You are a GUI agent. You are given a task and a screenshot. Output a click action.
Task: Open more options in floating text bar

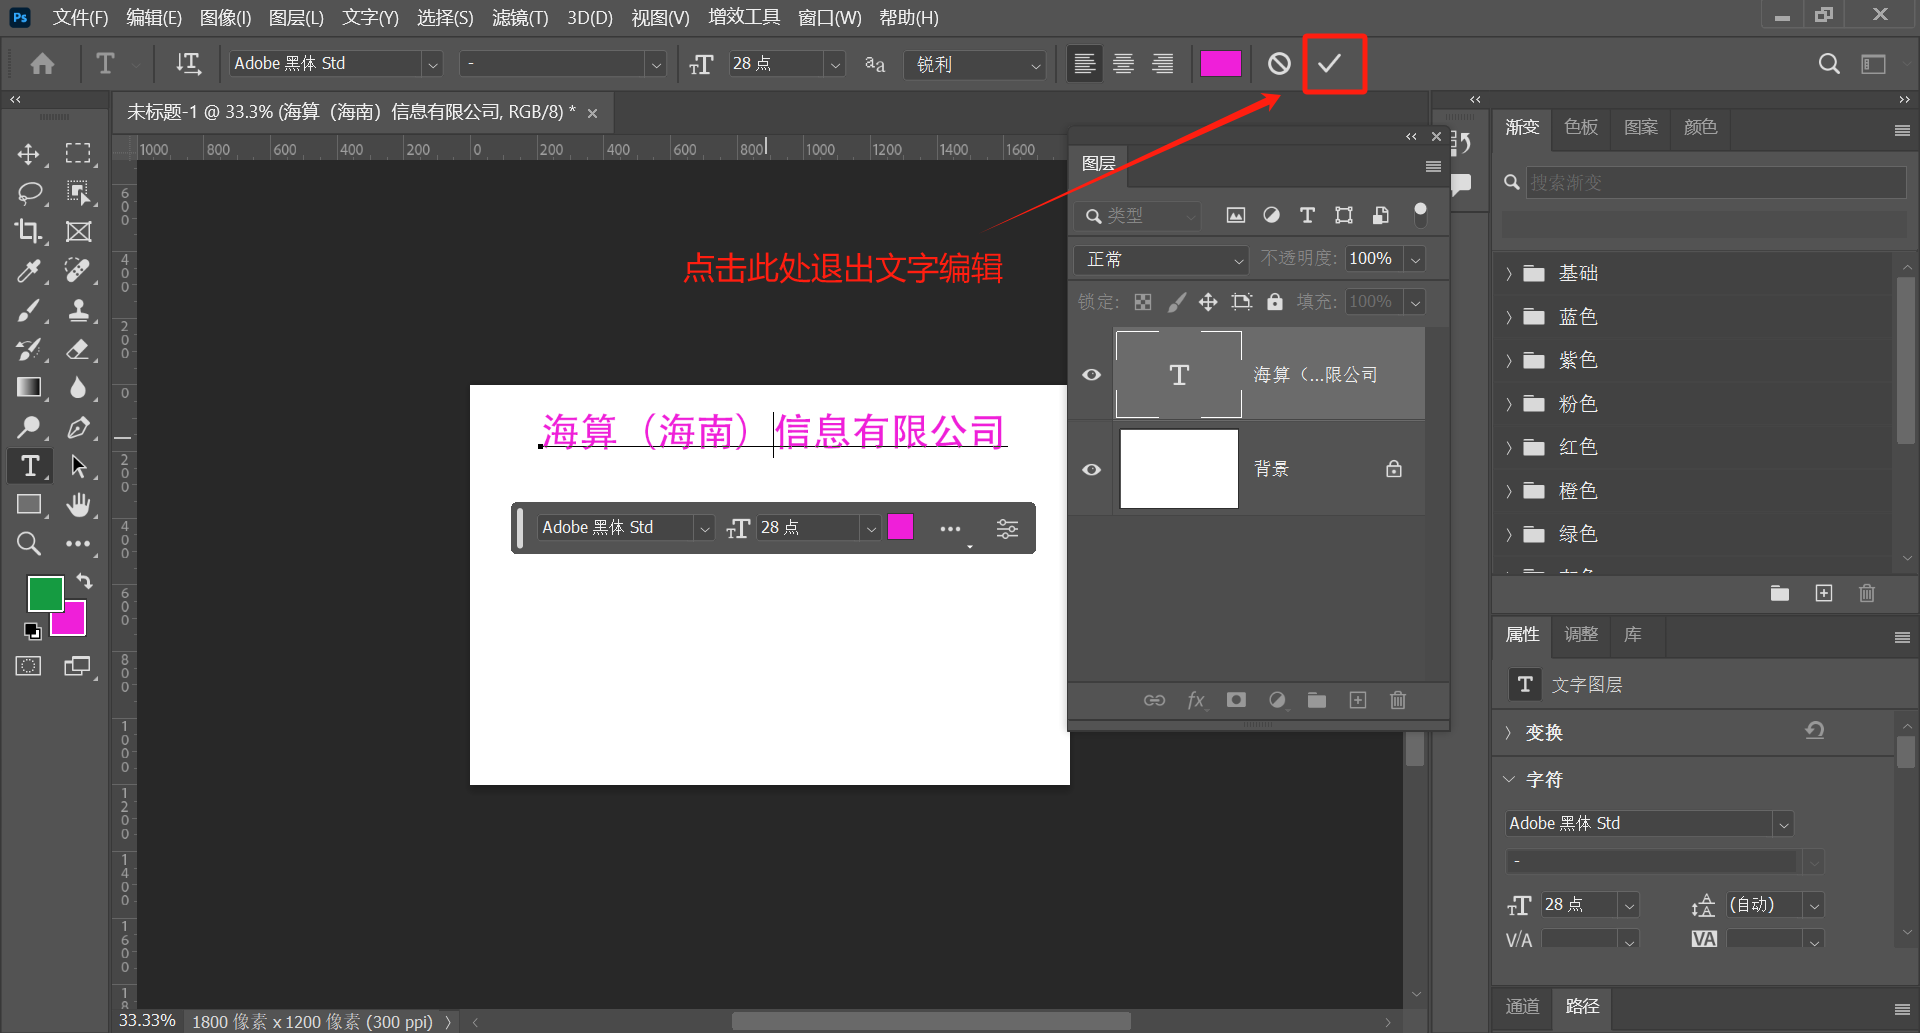pyautogui.click(x=950, y=528)
